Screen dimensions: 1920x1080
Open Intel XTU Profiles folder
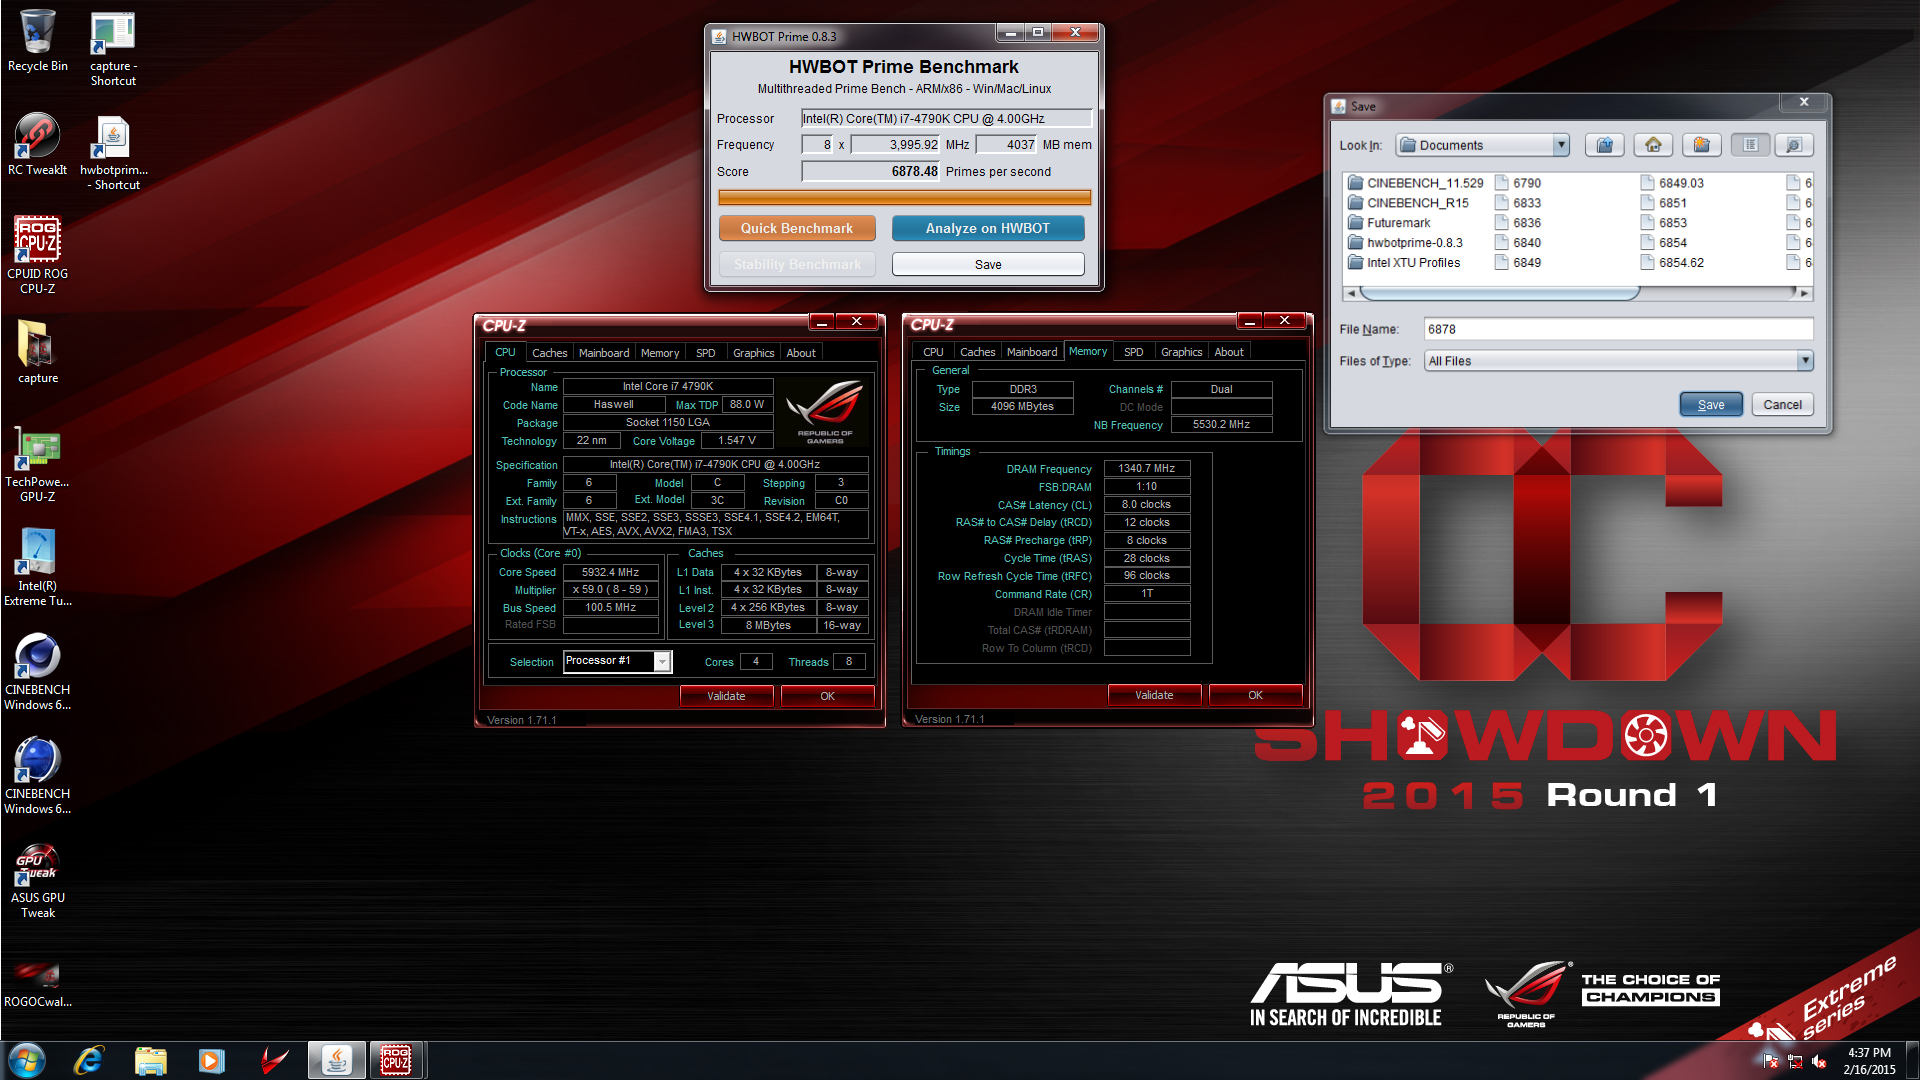pos(1404,263)
